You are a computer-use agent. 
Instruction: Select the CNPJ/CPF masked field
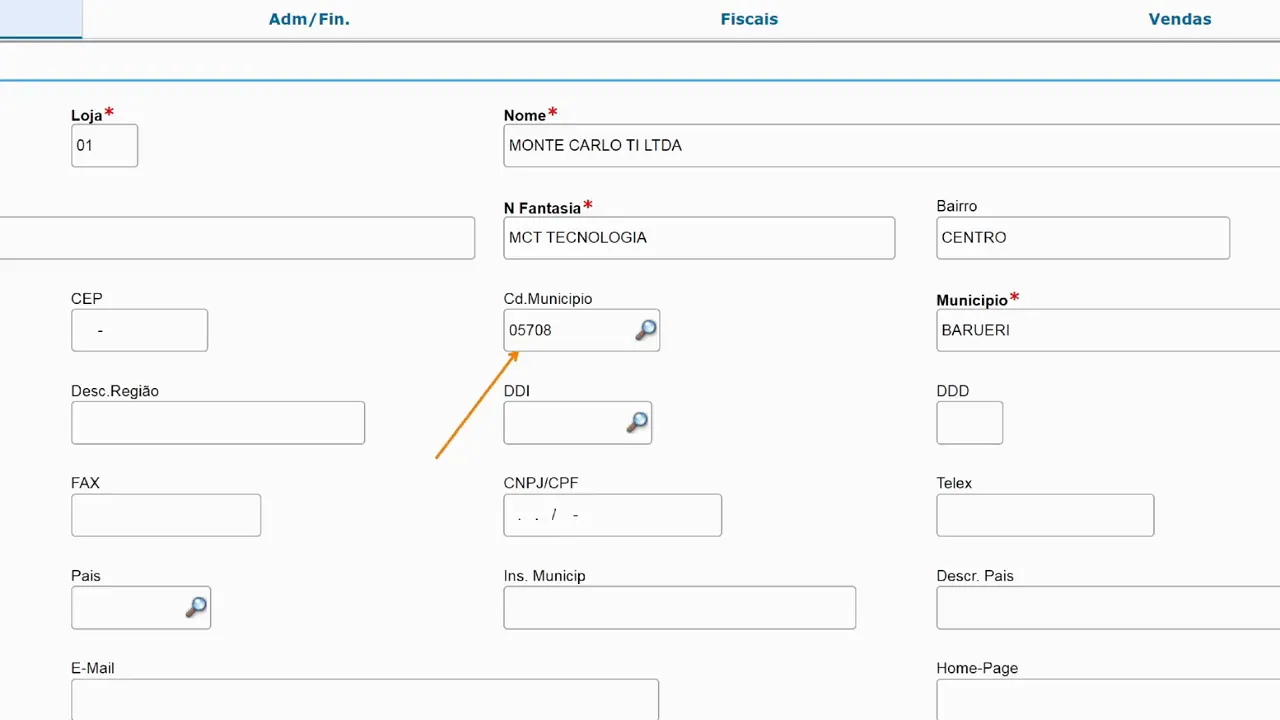tap(612, 515)
